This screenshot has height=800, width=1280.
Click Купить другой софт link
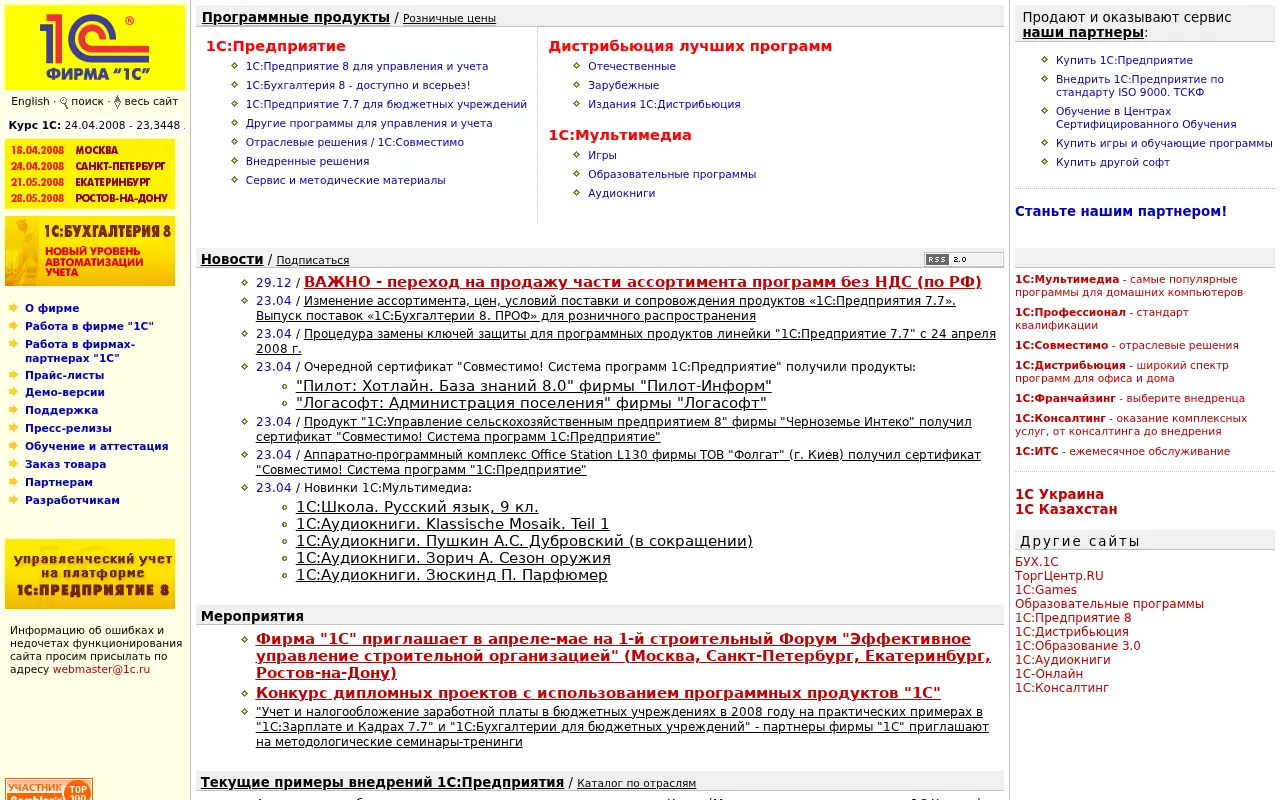coord(1113,162)
